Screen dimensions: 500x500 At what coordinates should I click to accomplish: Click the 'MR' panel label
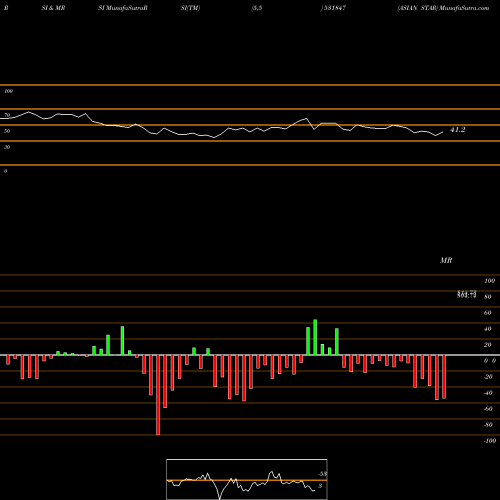[x=446, y=260]
